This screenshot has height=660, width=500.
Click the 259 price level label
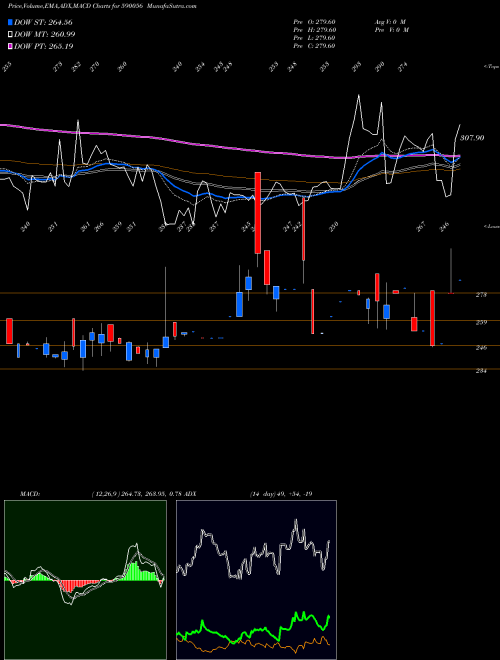481,322
